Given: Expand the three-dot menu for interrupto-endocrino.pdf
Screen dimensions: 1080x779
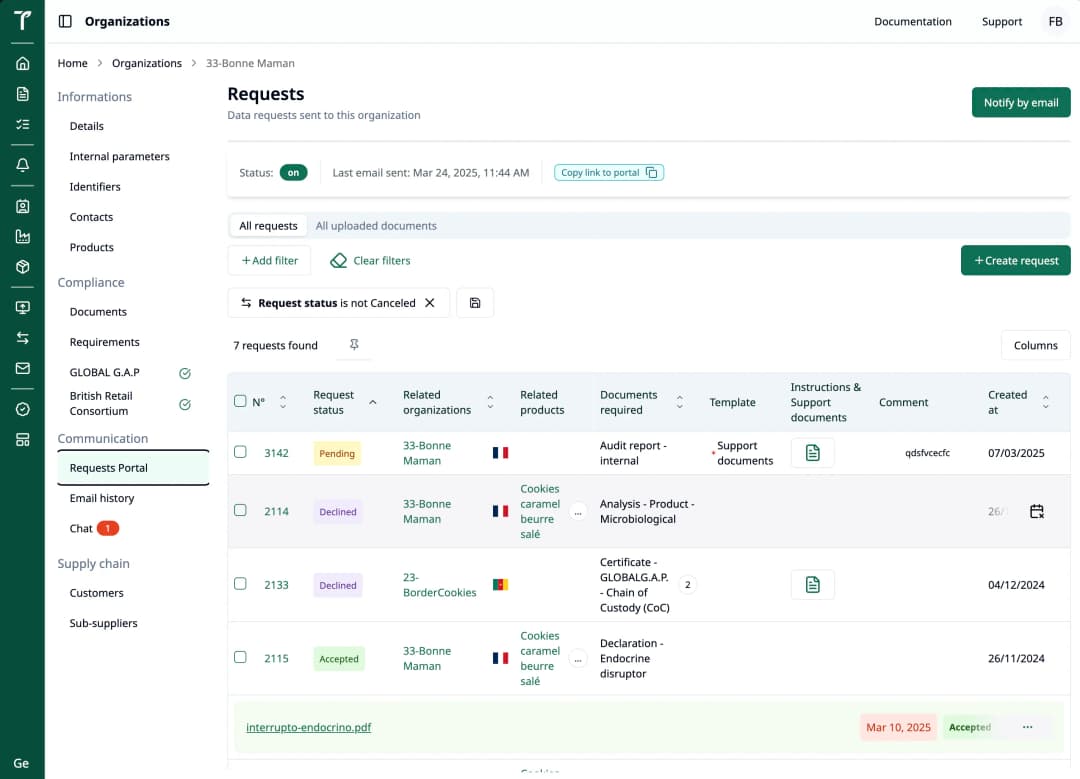Looking at the screenshot, I should [1027, 727].
